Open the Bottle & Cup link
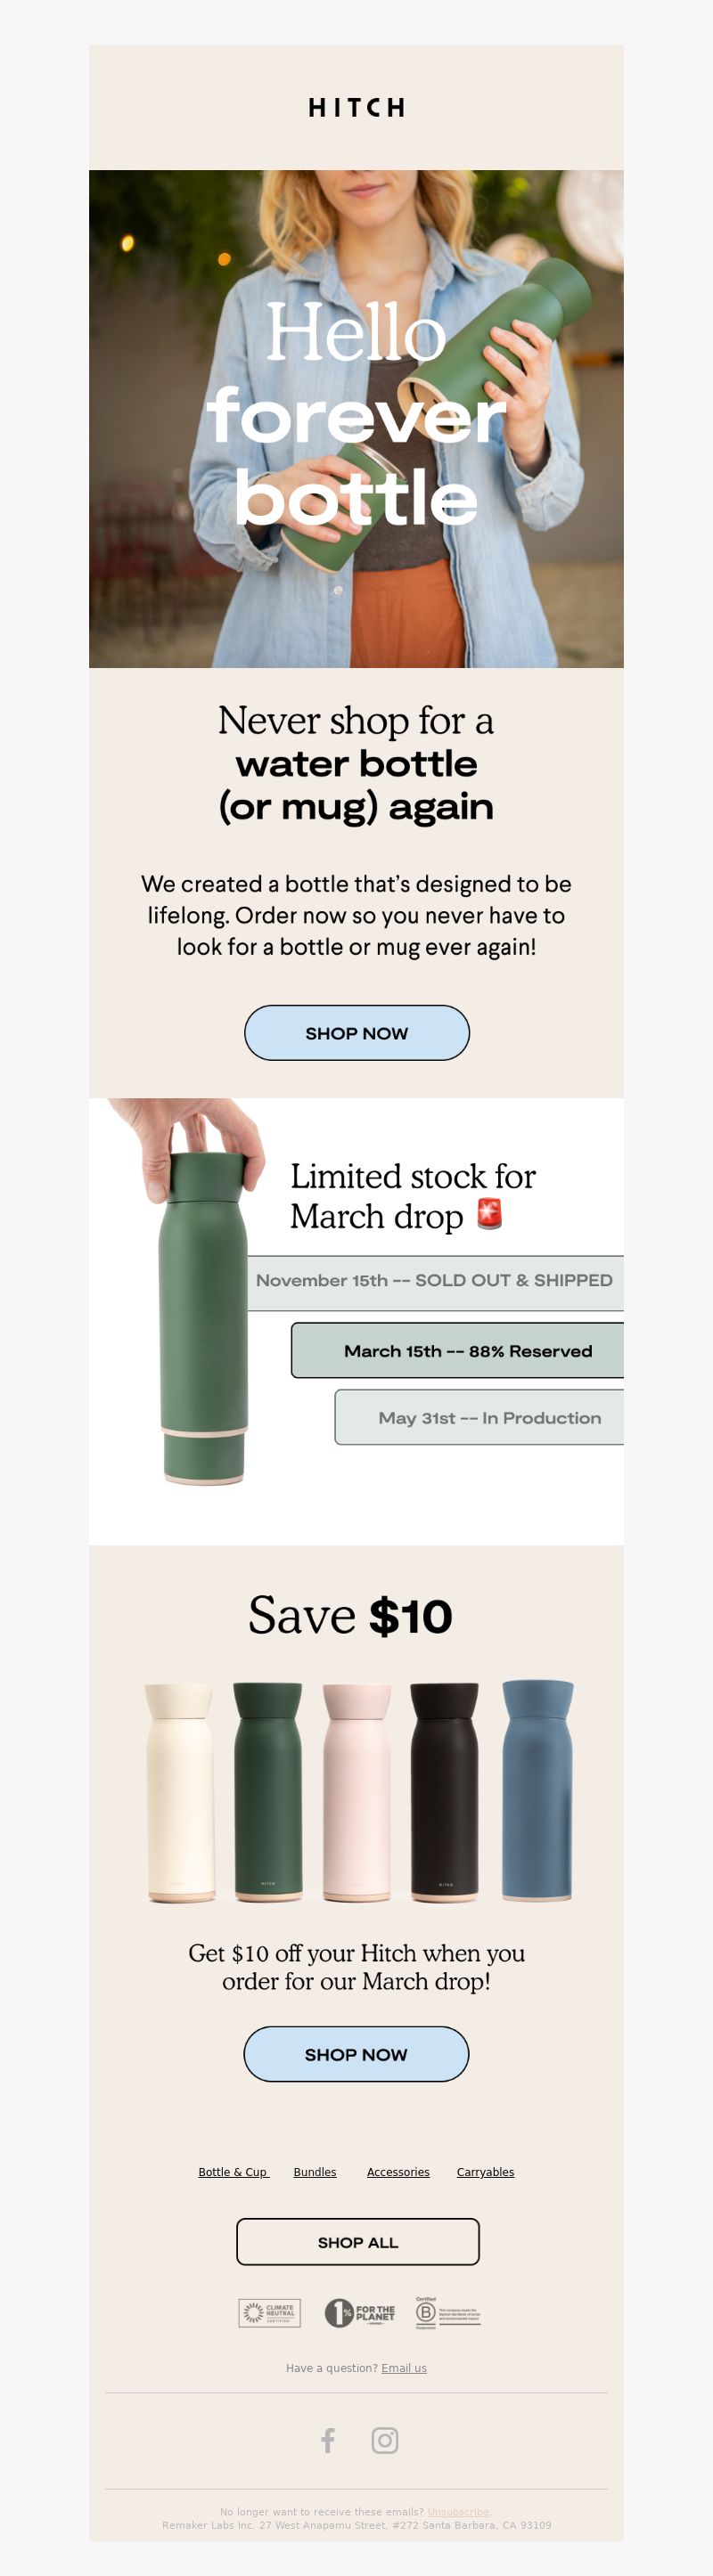 pyautogui.click(x=233, y=2172)
